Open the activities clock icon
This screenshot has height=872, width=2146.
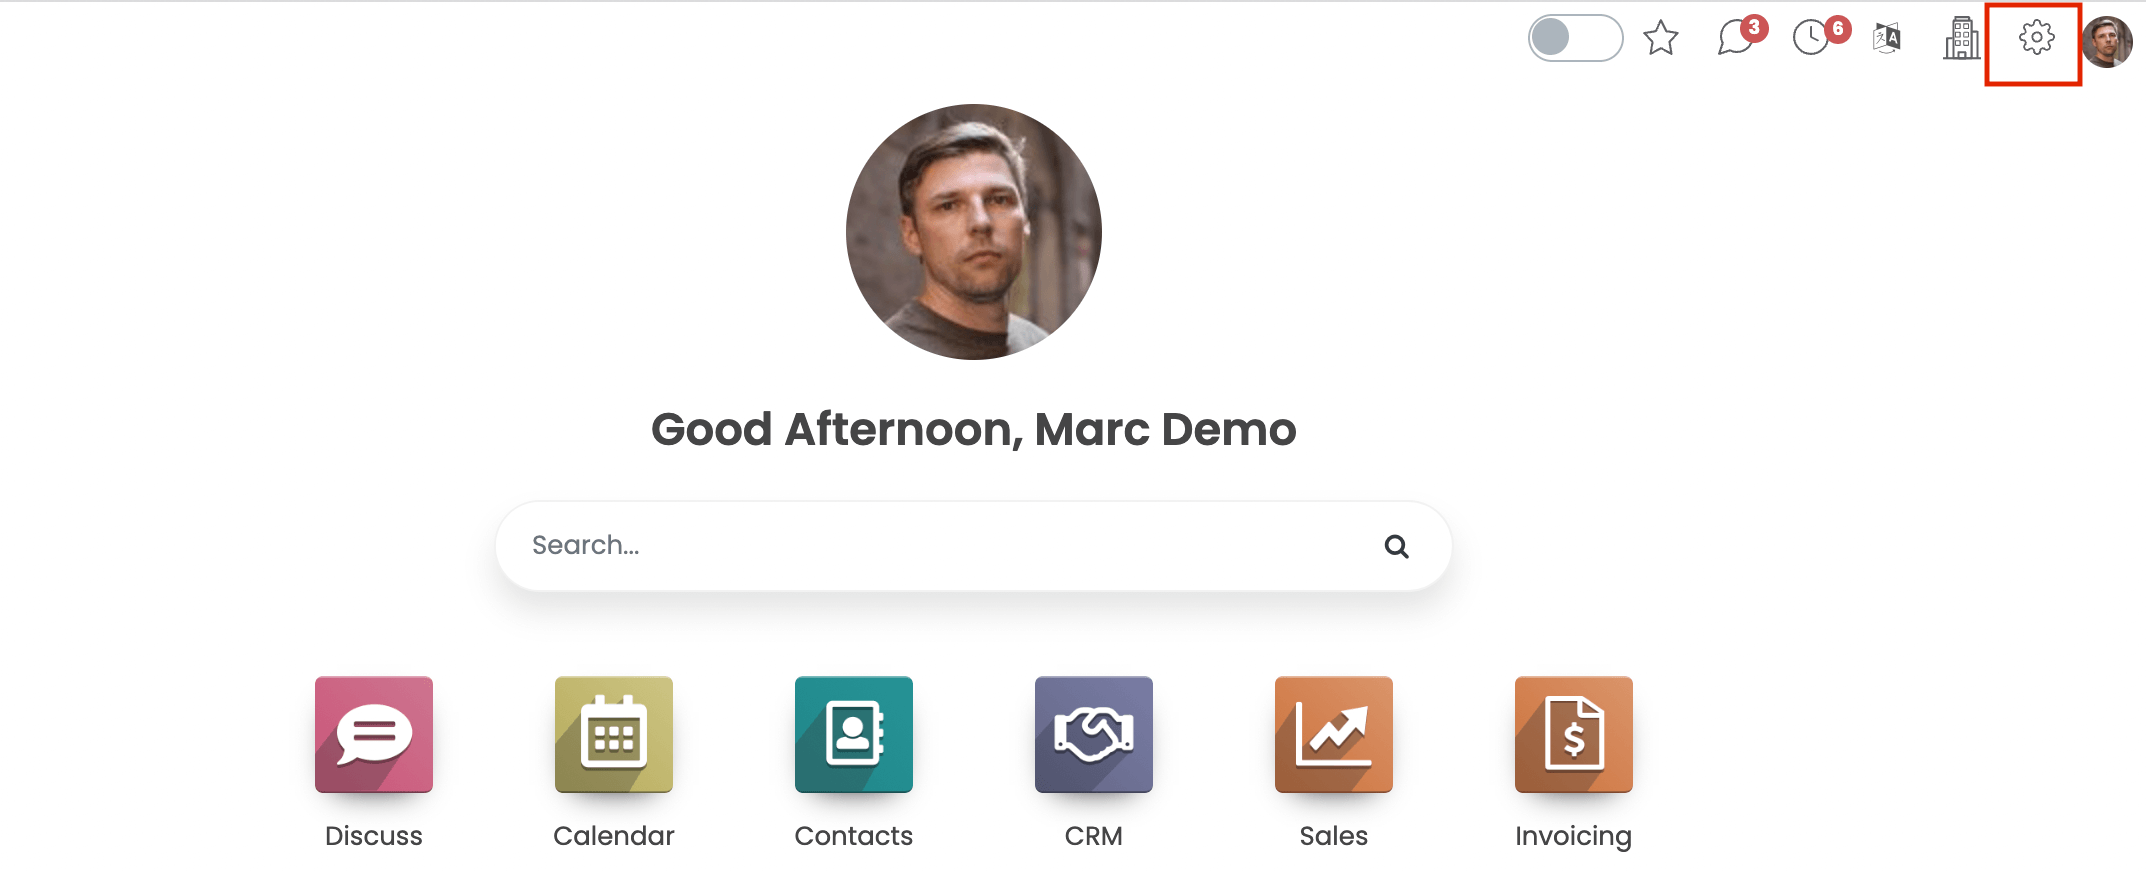pos(1811,38)
